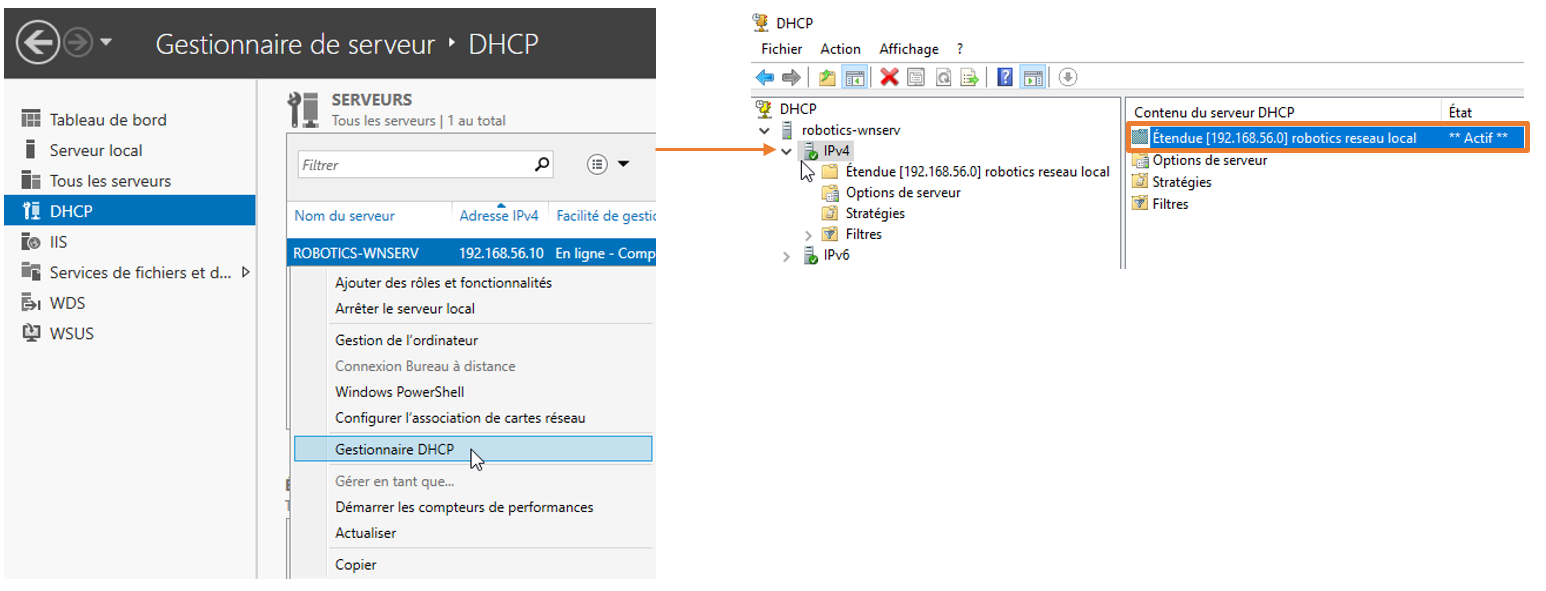This screenshot has width=1546, height=591.
Task: Open the navigation history dropdown arrow
Action: click(x=106, y=44)
